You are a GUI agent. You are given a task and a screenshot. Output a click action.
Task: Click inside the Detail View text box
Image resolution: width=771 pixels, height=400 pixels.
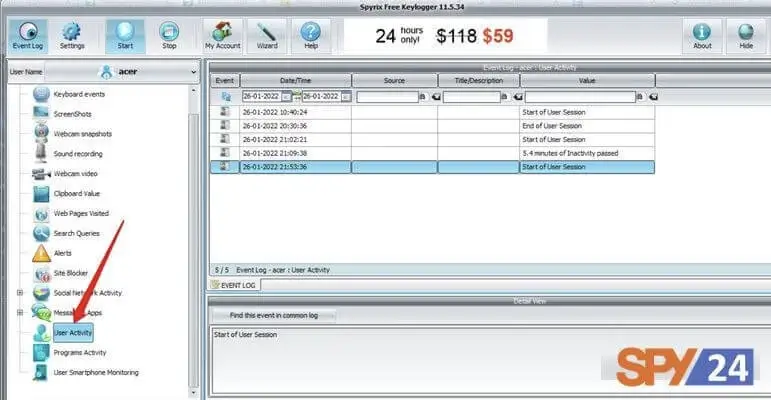click(489, 360)
